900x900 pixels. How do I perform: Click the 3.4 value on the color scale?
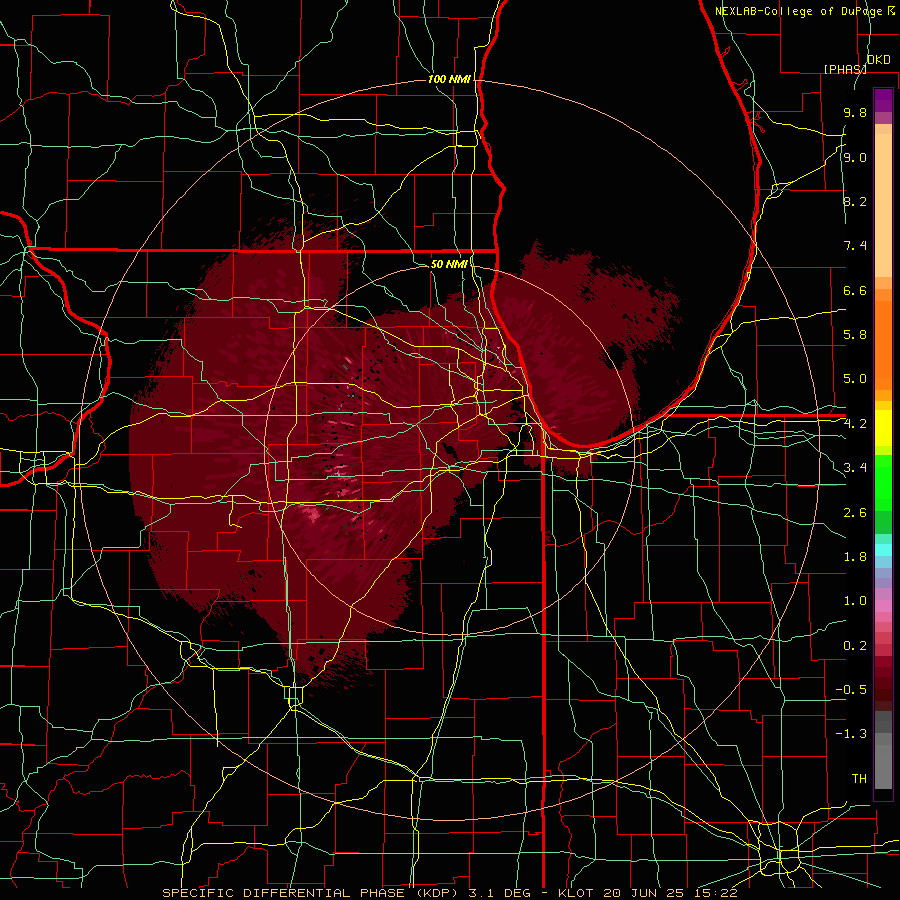click(x=855, y=468)
